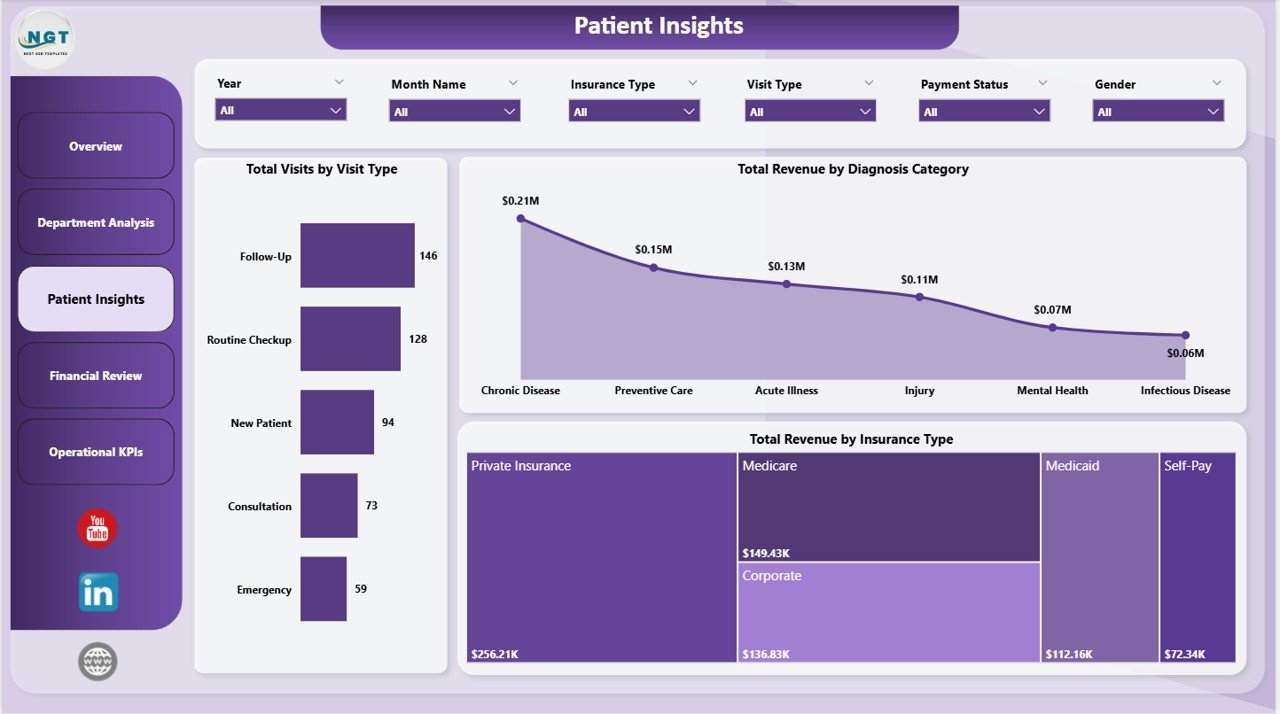The height and width of the screenshot is (714, 1280).
Task: Go to the Financial Review page
Action: pyautogui.click(x=95, y=375)
